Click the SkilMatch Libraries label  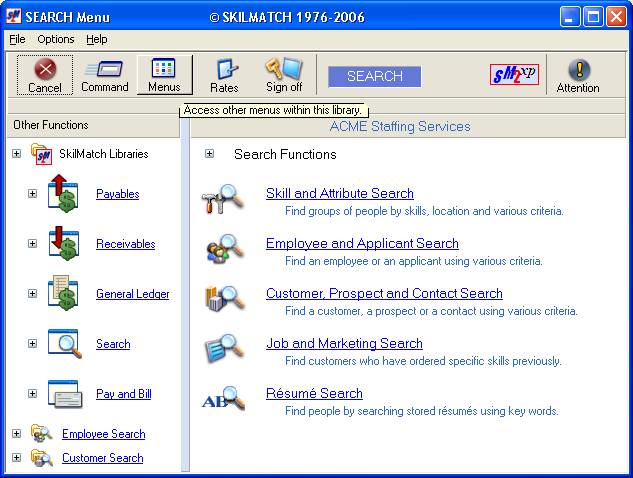104,154
